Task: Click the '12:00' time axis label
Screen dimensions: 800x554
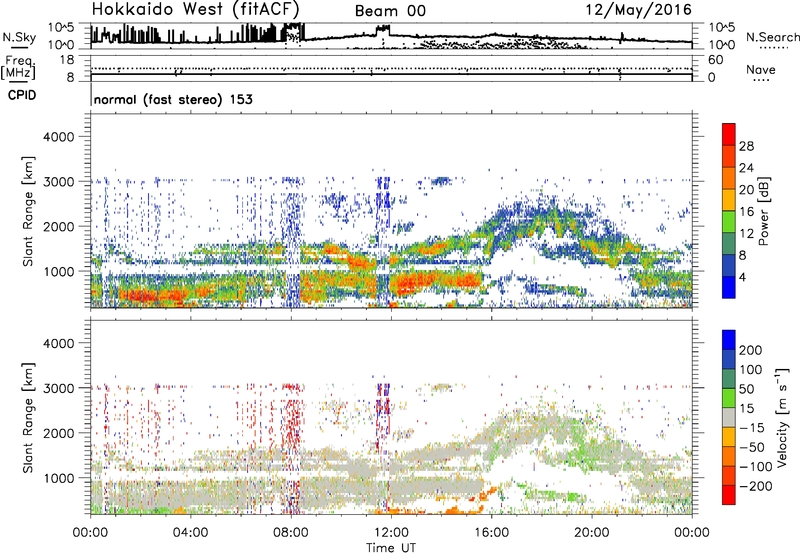Action: (x=391, y=533)
